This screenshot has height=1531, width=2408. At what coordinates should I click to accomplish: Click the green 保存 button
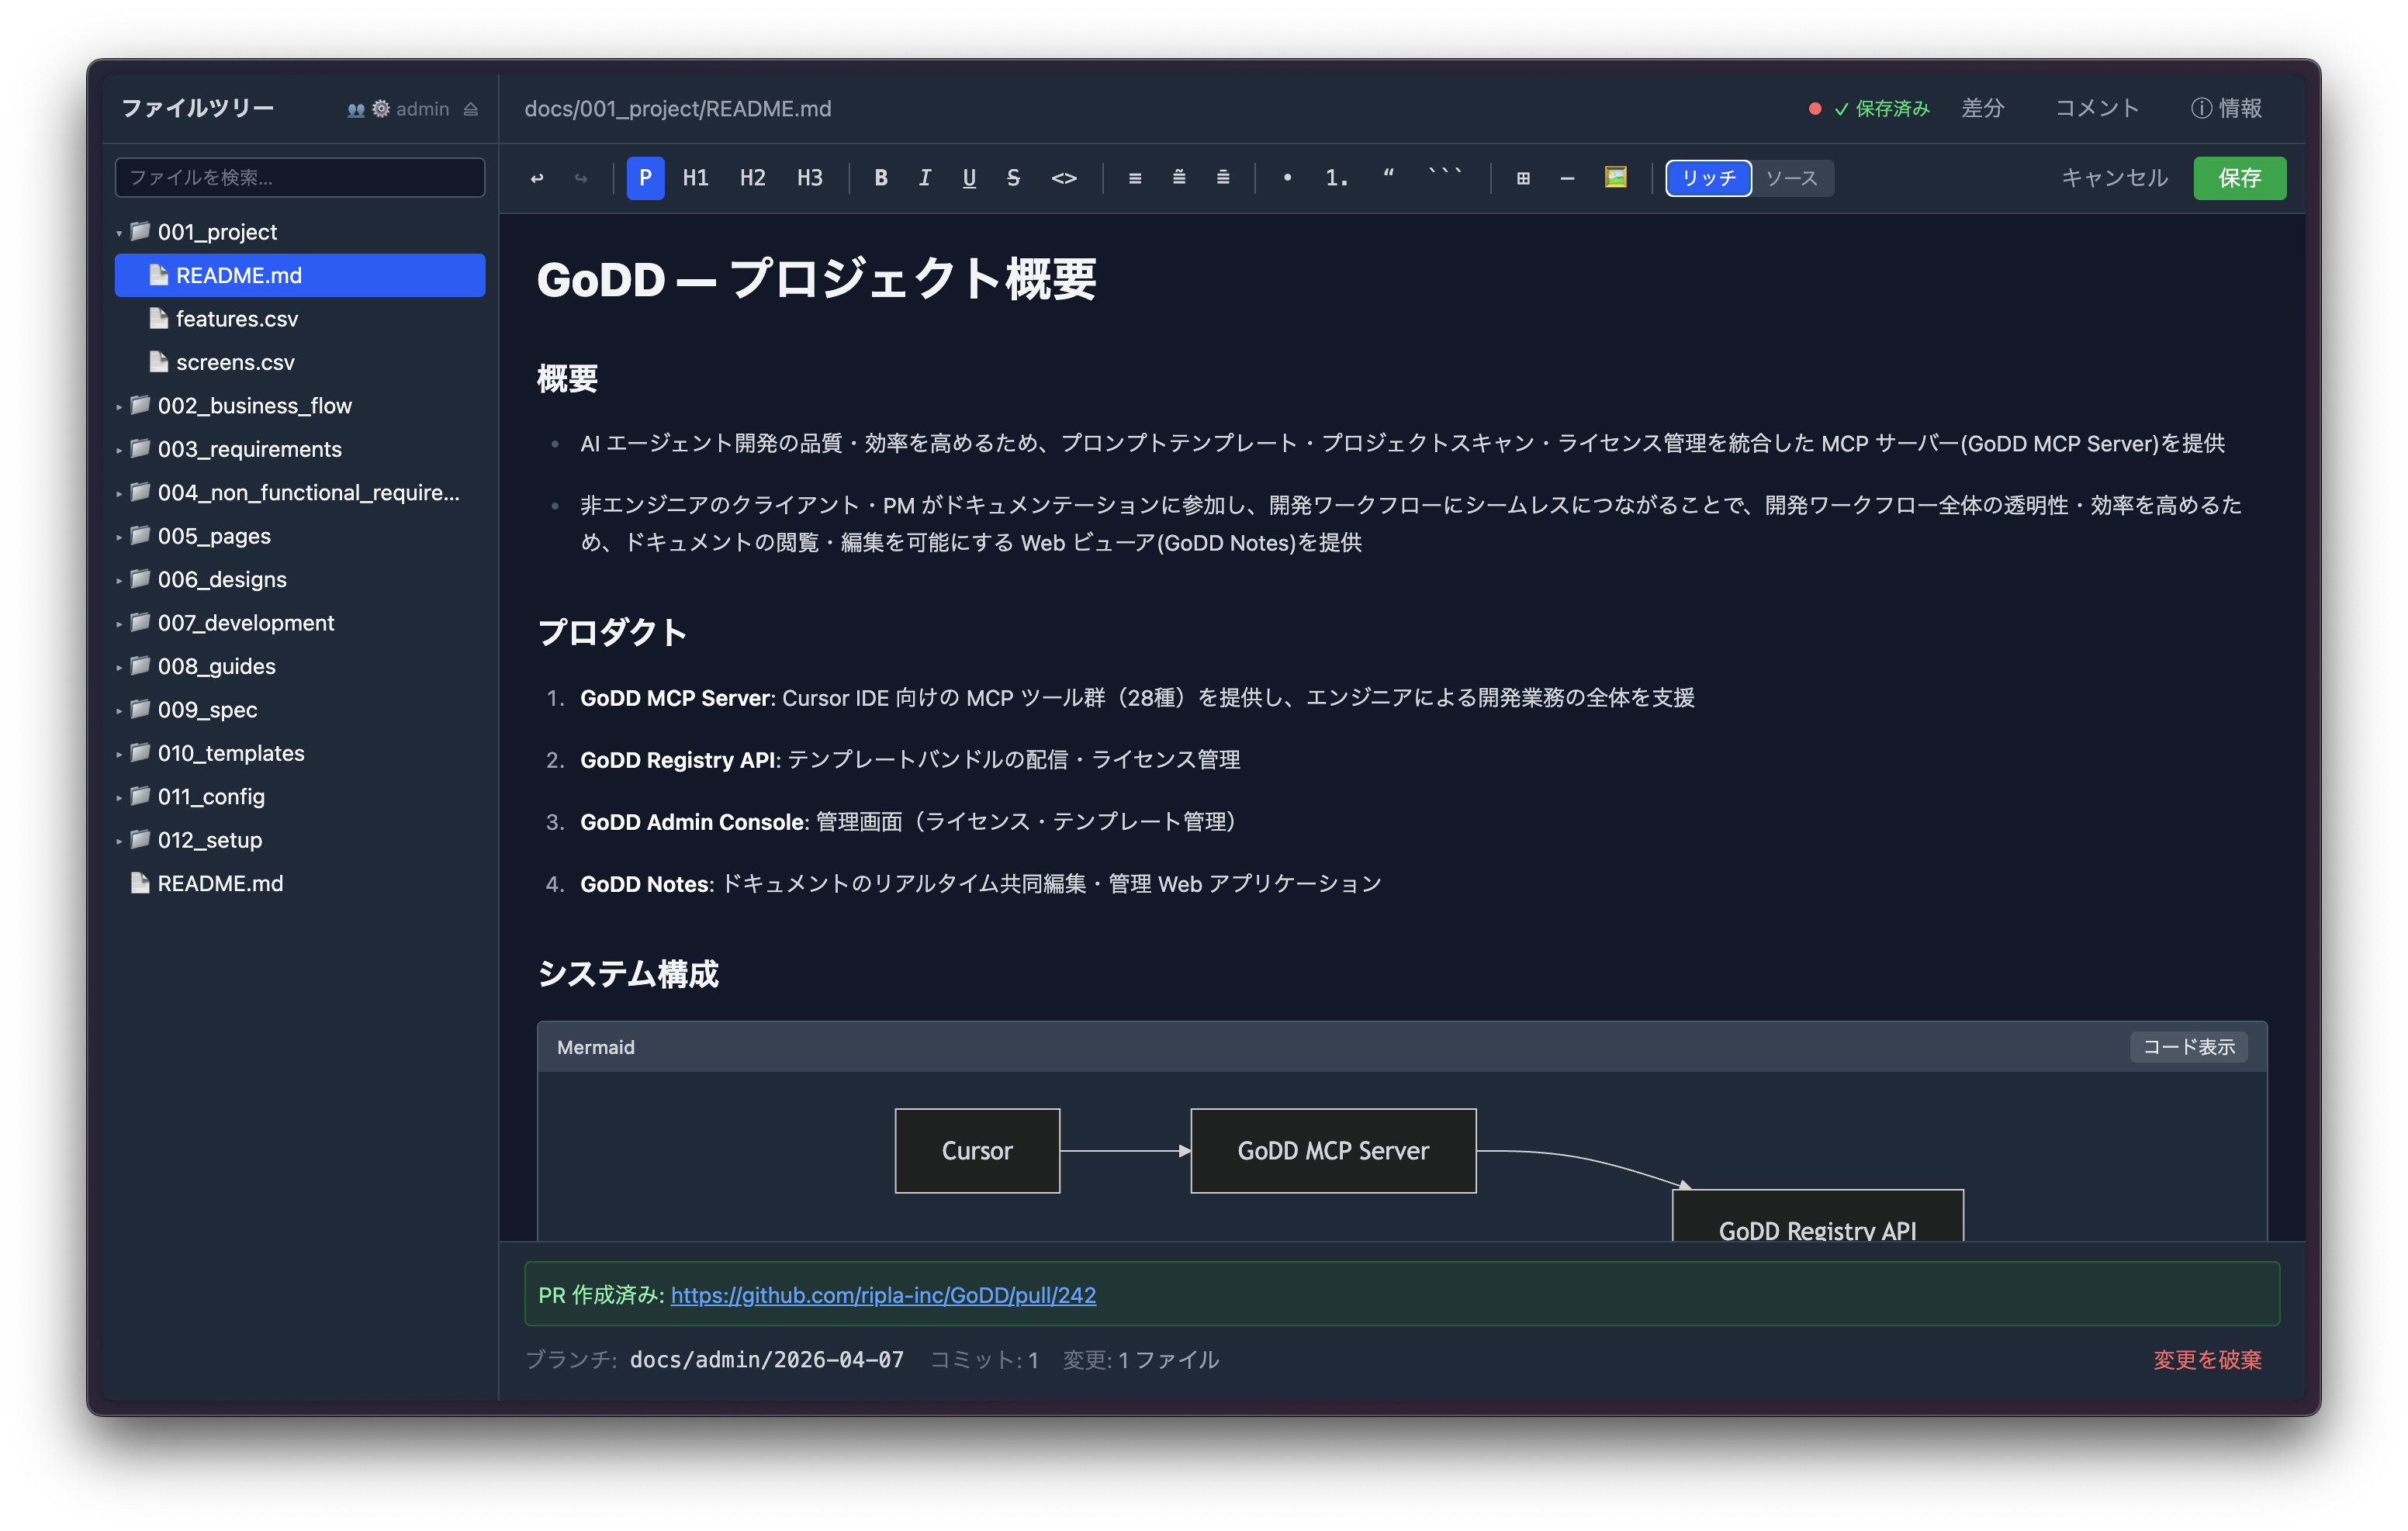click(2238, 178)
